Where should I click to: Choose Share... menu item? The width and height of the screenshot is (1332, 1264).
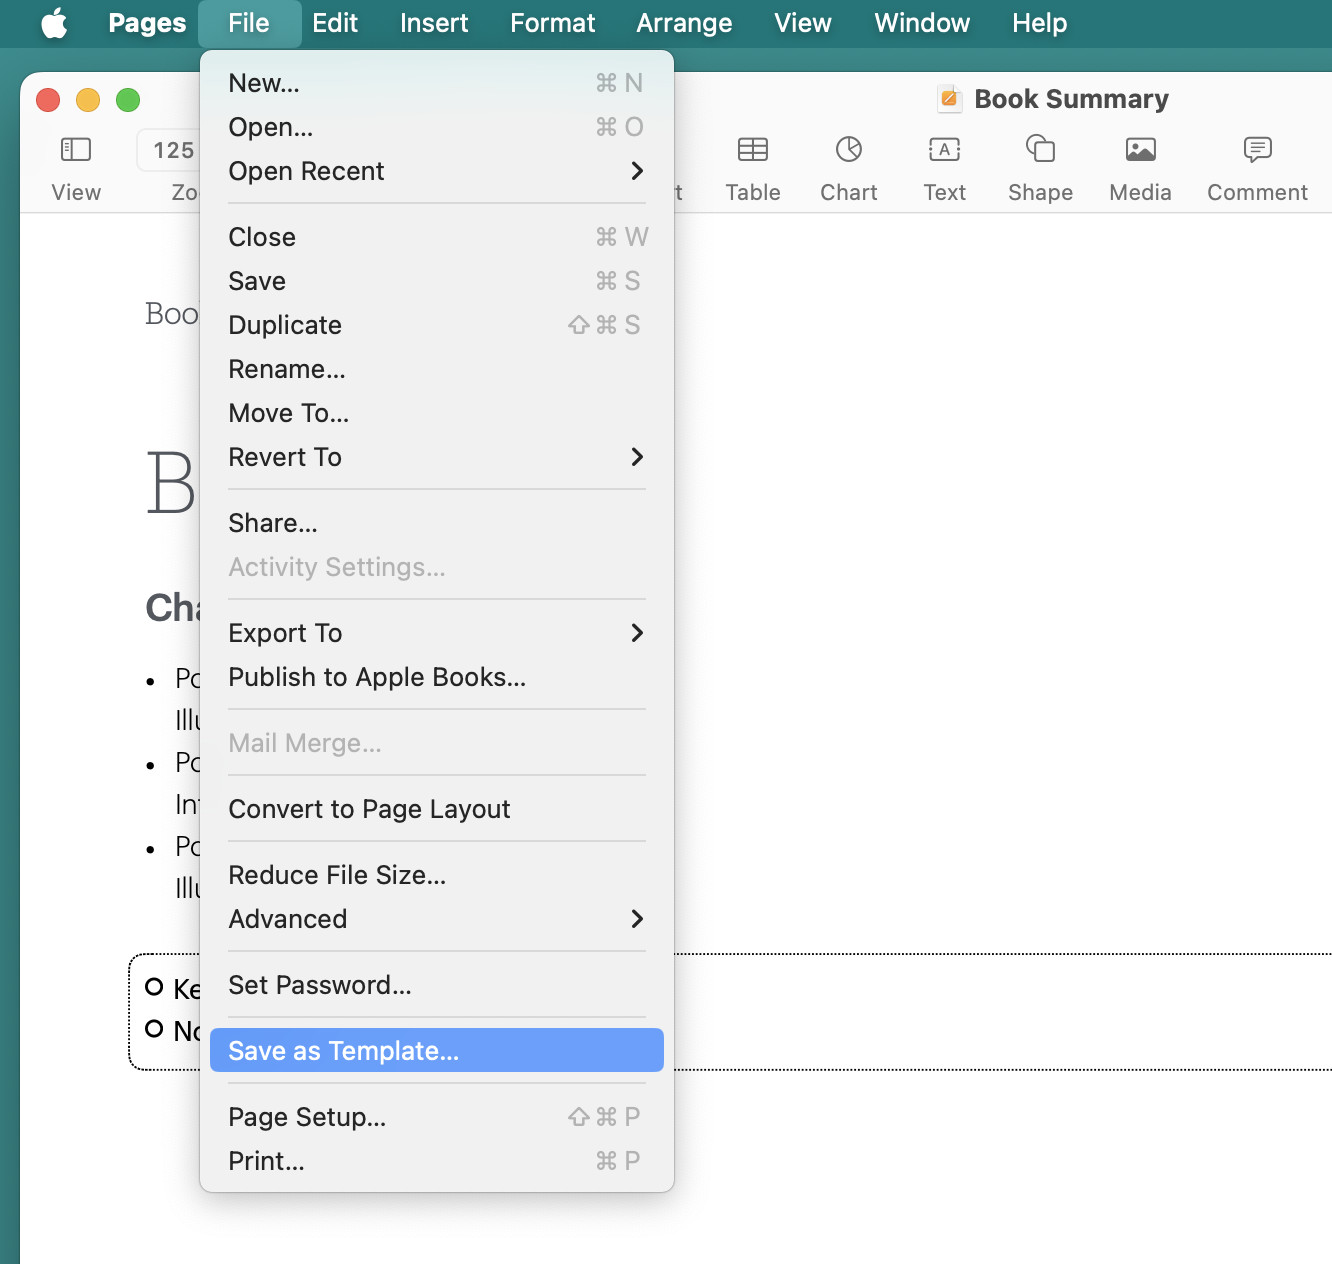point(437,523)
